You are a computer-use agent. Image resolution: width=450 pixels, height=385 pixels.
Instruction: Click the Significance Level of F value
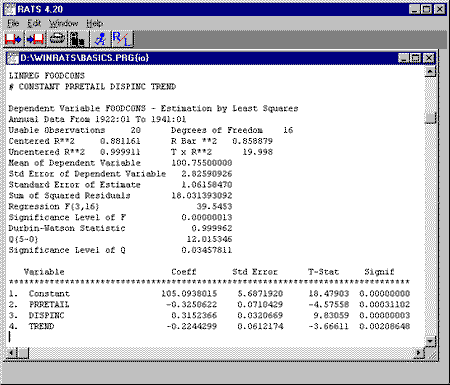point(207,217)
